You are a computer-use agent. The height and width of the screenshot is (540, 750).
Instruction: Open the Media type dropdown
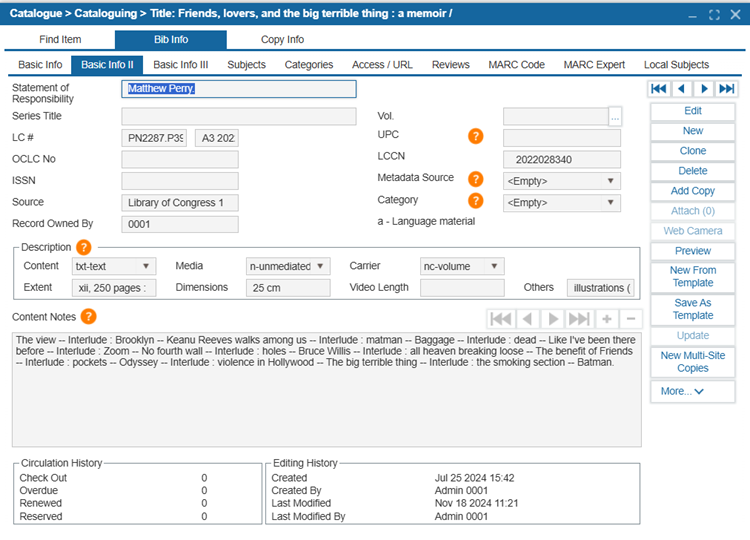[288, 266]
